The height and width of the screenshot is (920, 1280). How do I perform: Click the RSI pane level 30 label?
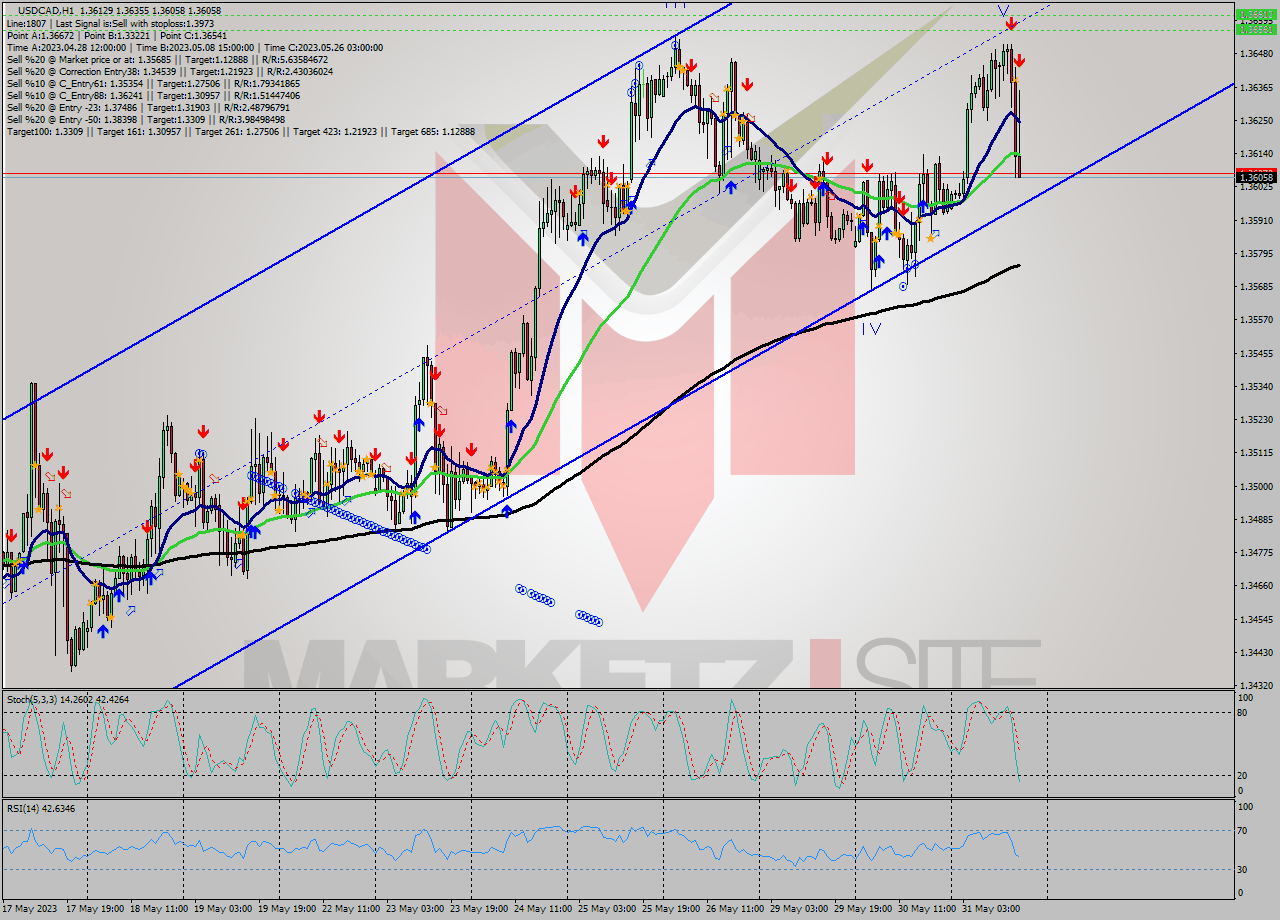click(1243, 868)
